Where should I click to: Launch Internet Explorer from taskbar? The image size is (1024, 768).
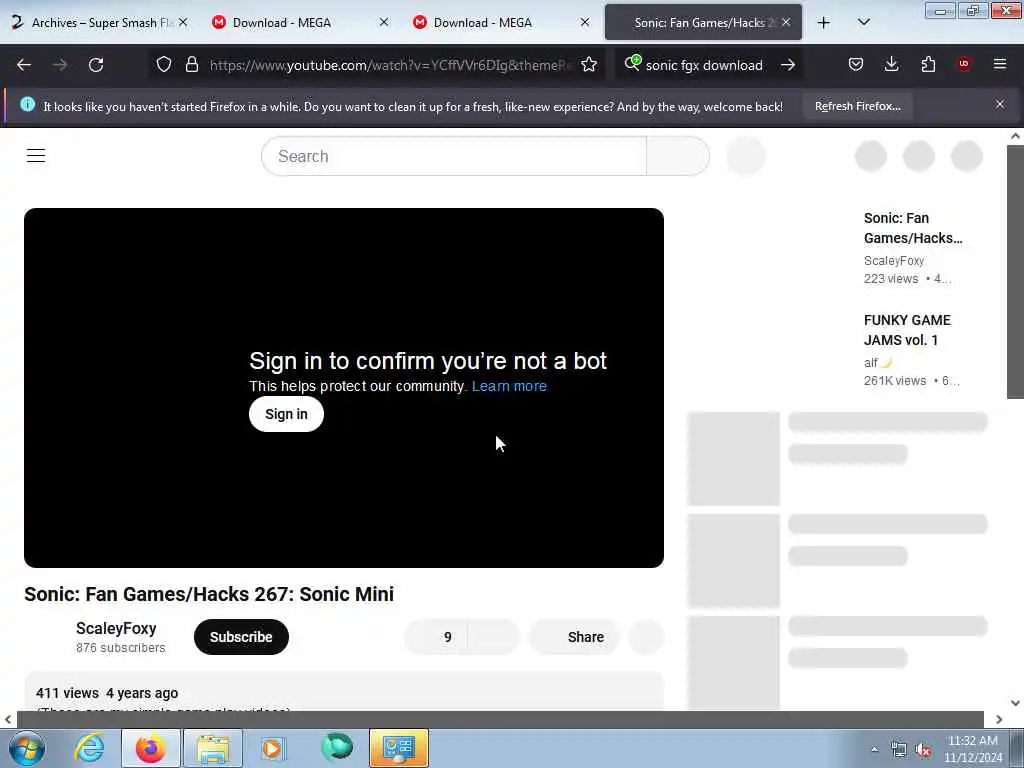89,748
